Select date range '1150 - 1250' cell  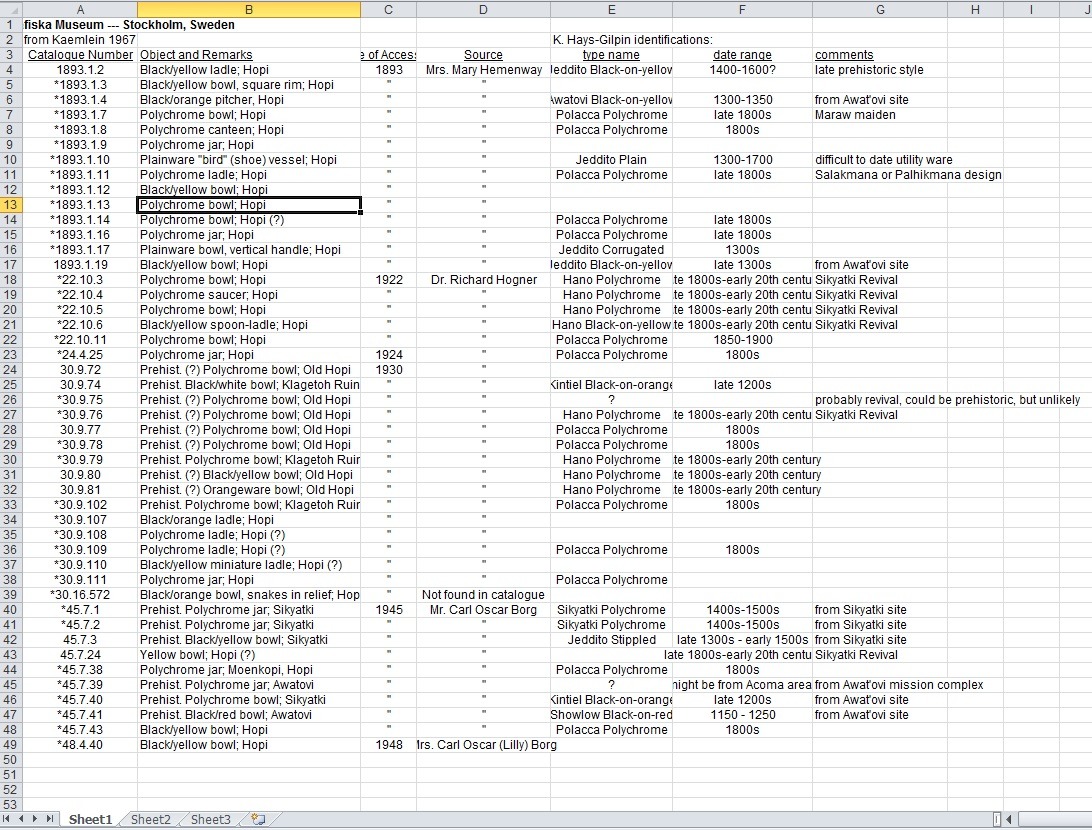tap(742, 715)
